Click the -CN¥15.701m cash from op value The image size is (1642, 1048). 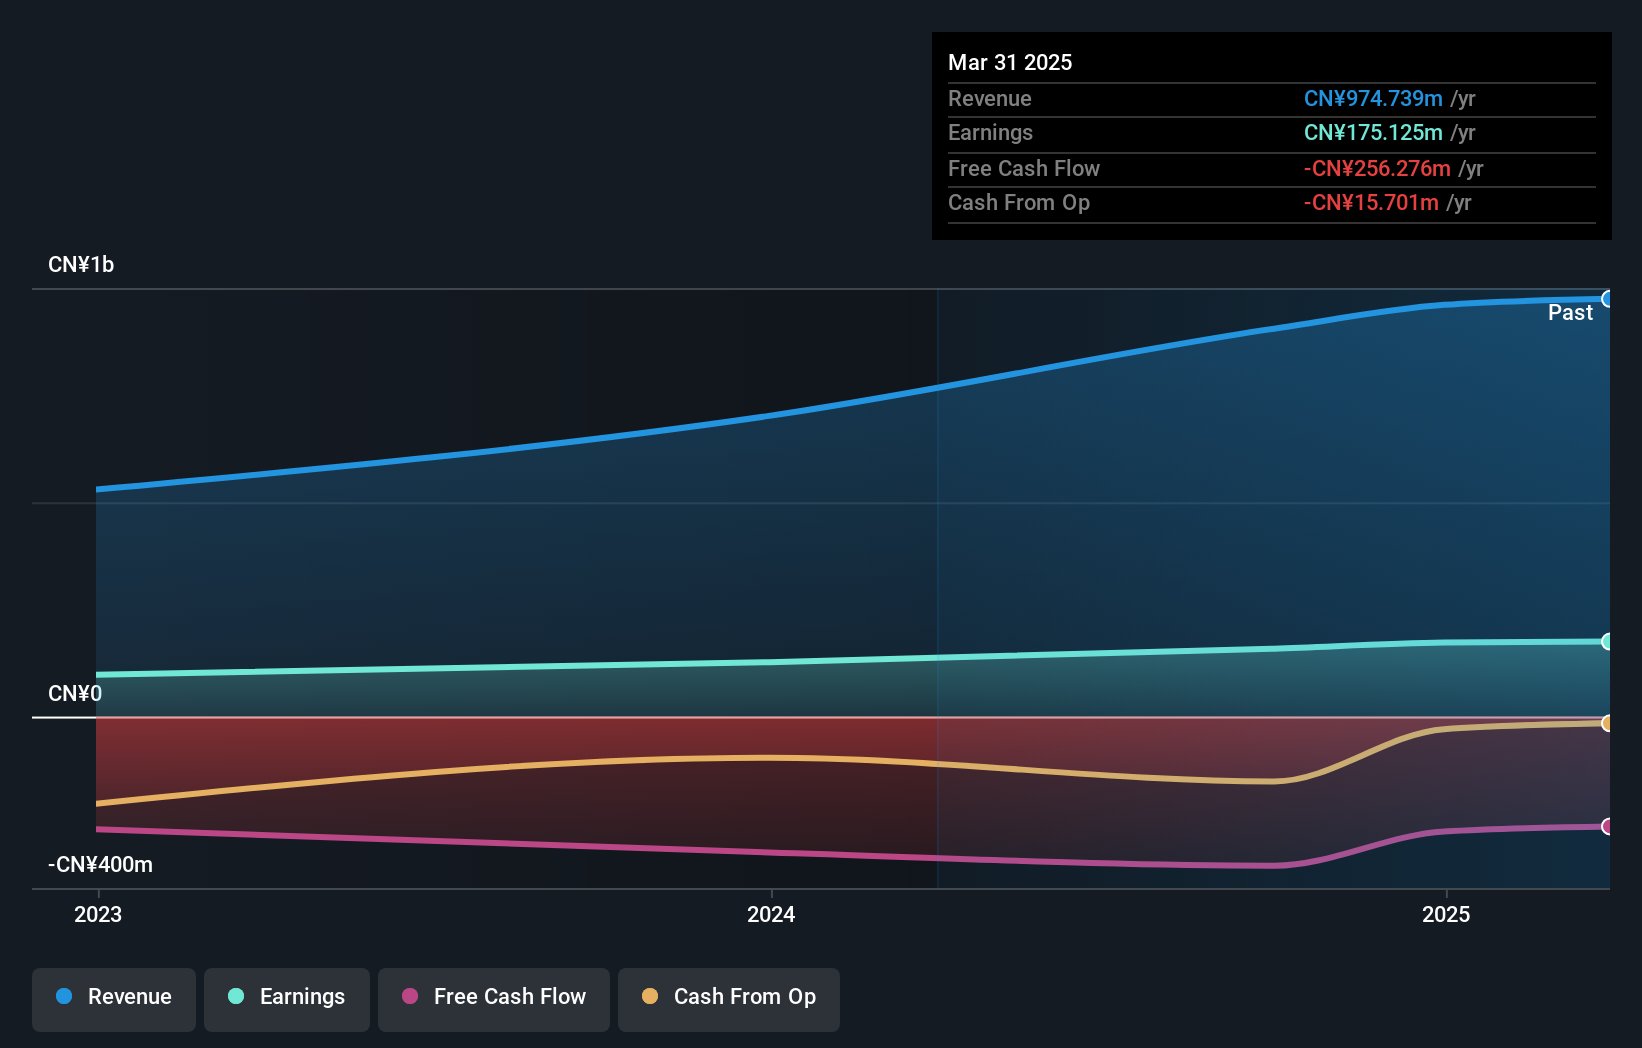pos(1371,203)
